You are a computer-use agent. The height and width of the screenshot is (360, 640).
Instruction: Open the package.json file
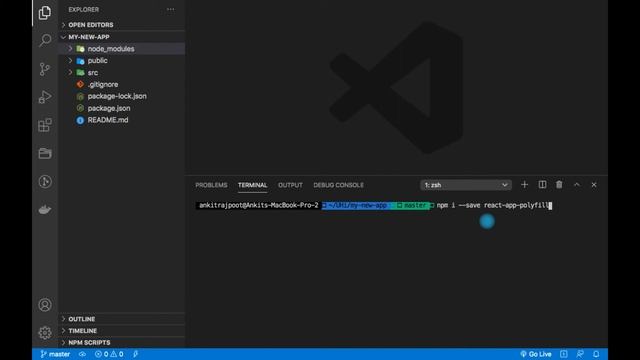coord(122,108)
